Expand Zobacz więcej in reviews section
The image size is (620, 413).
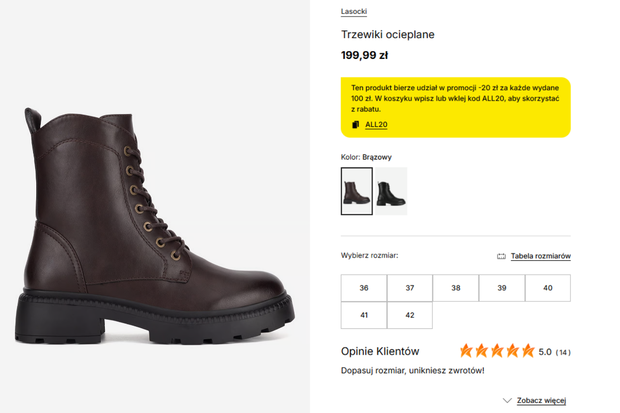[x=541, y=400]
